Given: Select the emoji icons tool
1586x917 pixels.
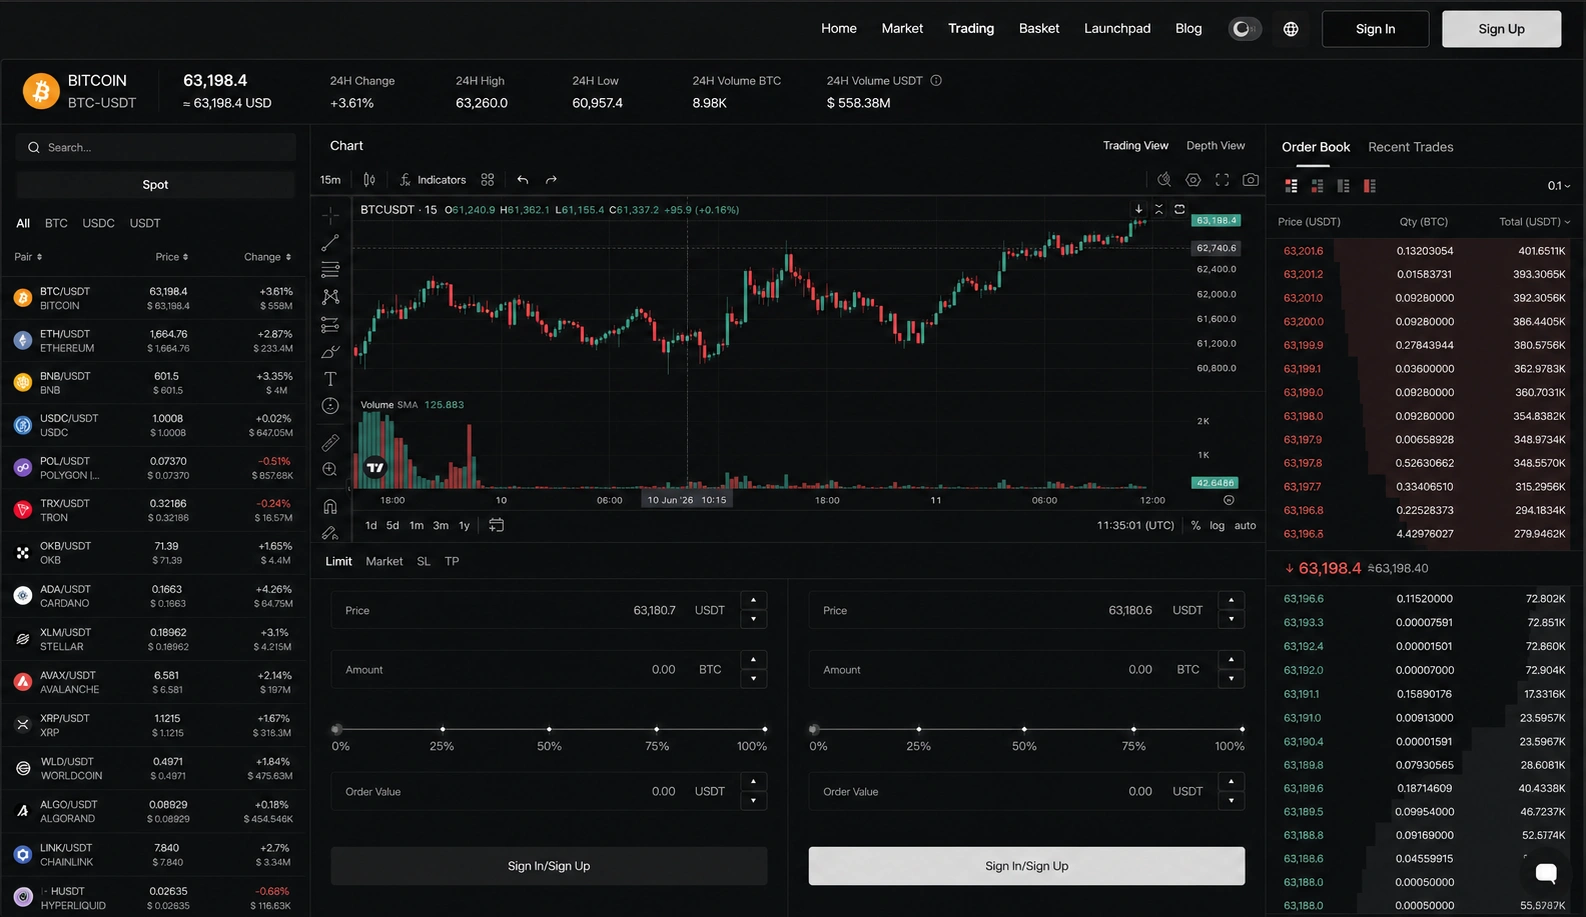Looking at the screenshot, I should pyautogui.click(x=330, y=406).
